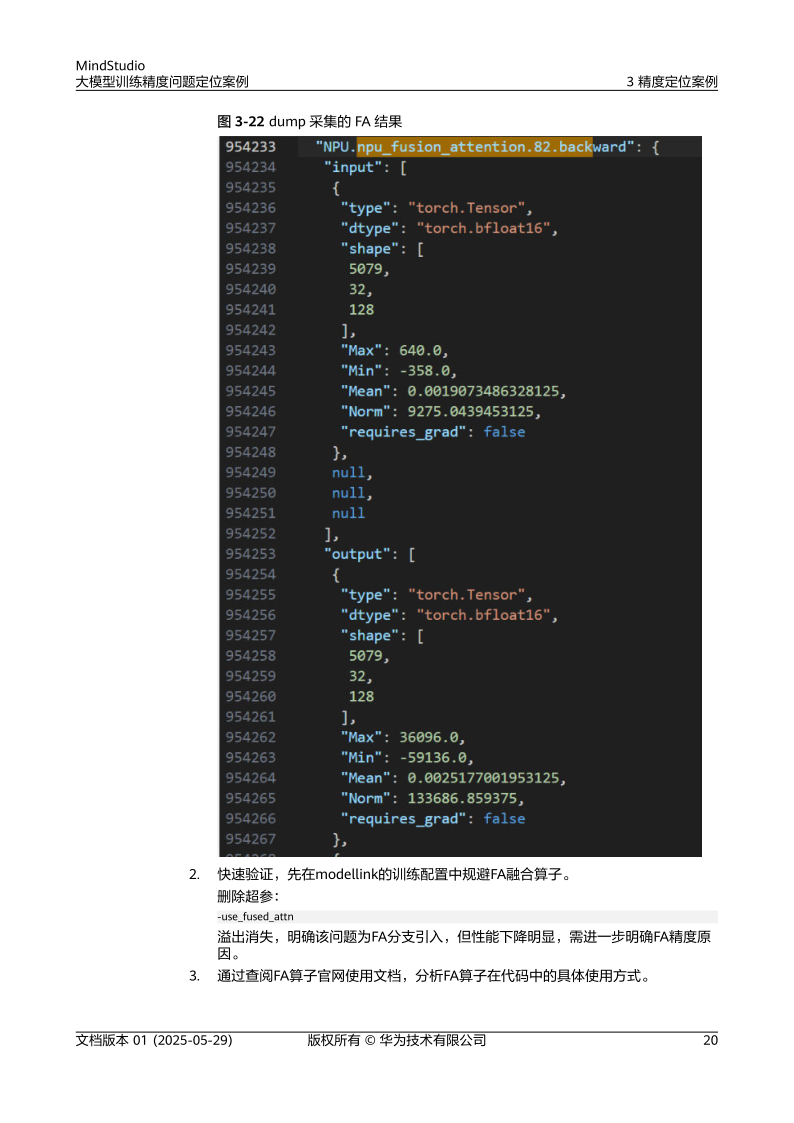Image resolution: width=794 pixels, height=1123 pixels.
Task: Click type torch.Tensor on line 954255
Action: 436,595
